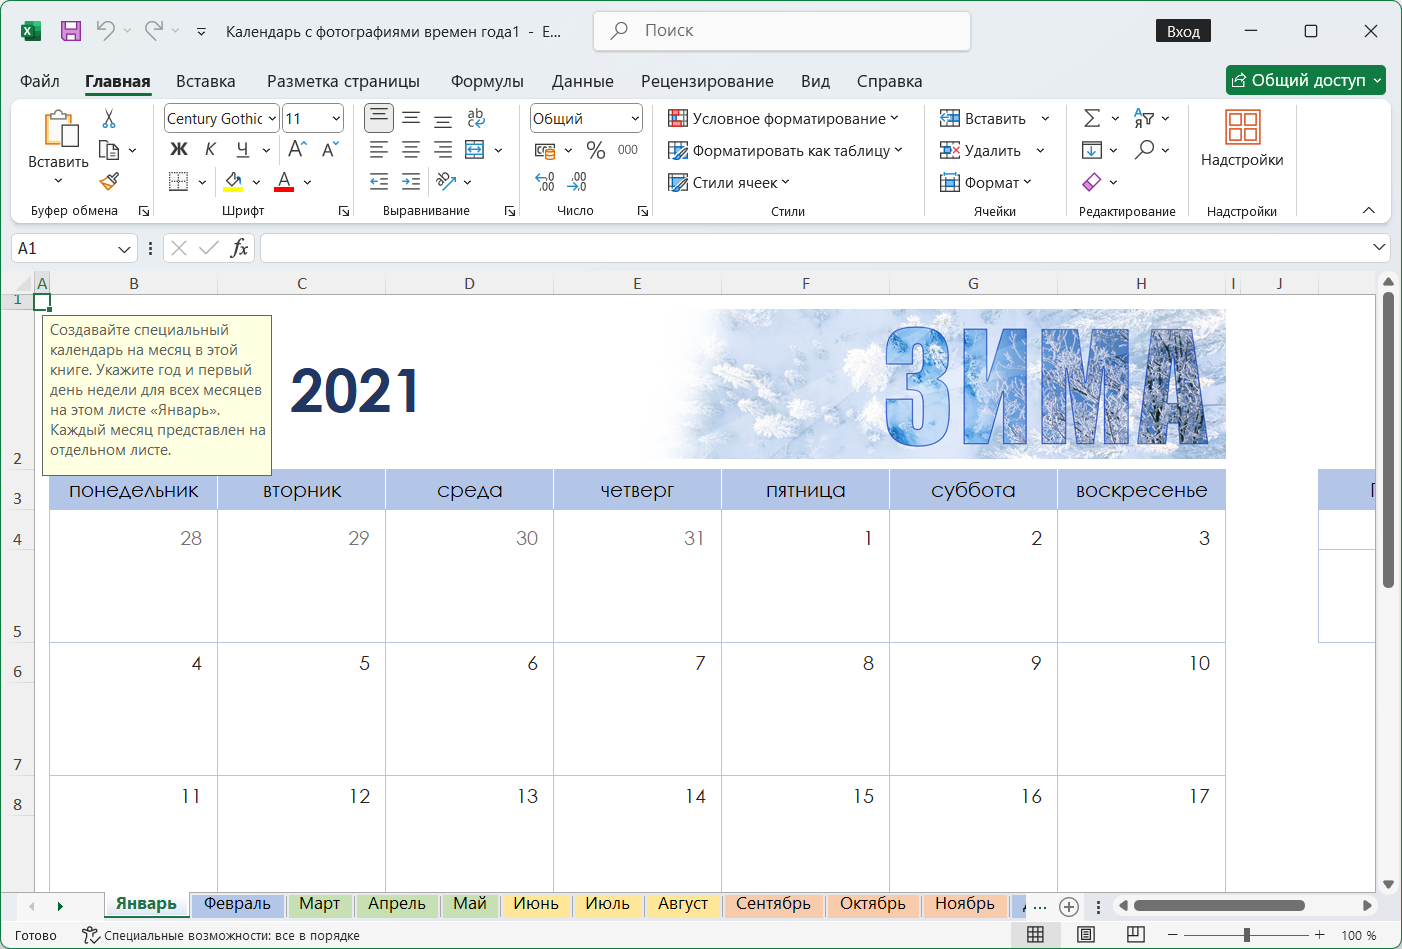Expand Форматировать как таблицу menu
The image size is (1402, 949).
(786, 150)
